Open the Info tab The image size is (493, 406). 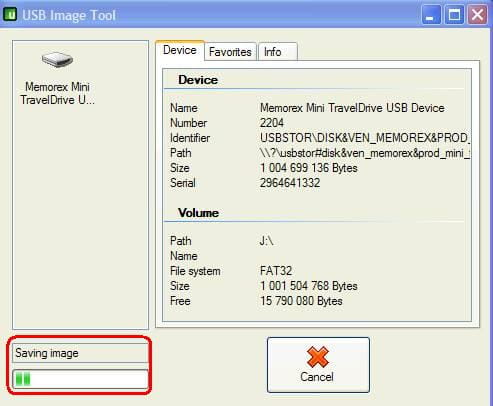pyautogui.click(x=277, y=52)
